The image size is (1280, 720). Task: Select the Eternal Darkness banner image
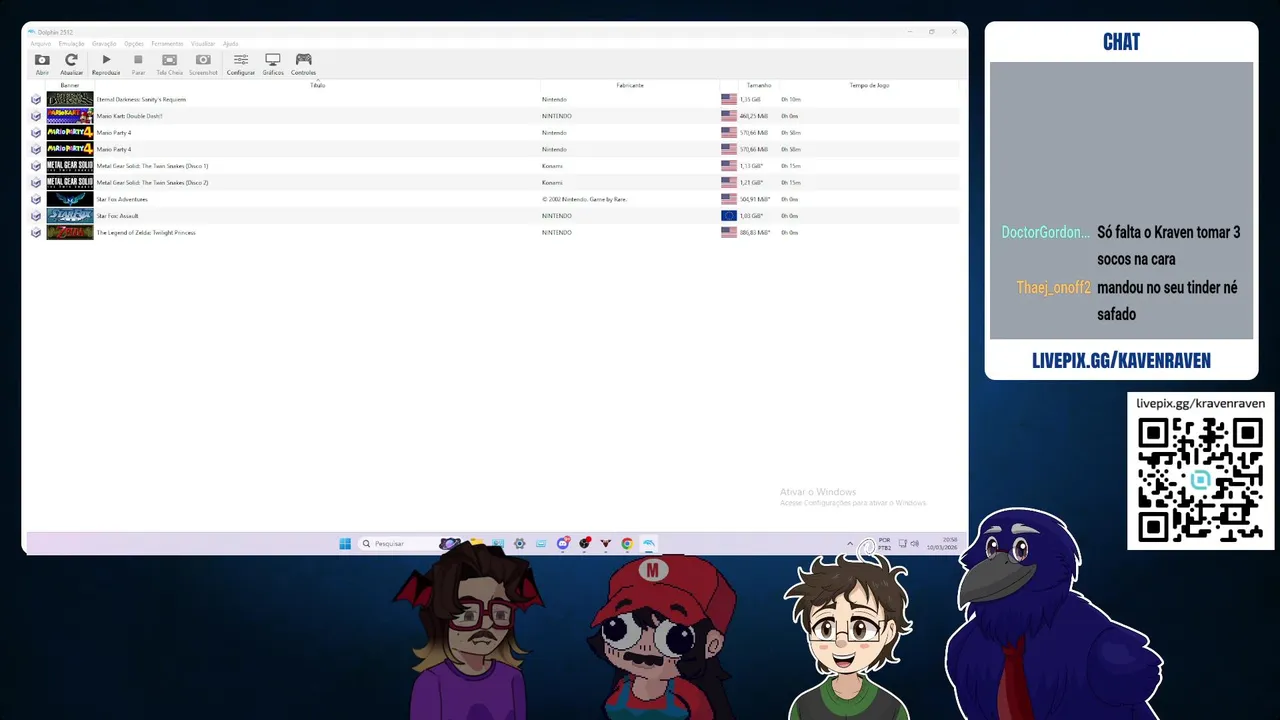70,100
